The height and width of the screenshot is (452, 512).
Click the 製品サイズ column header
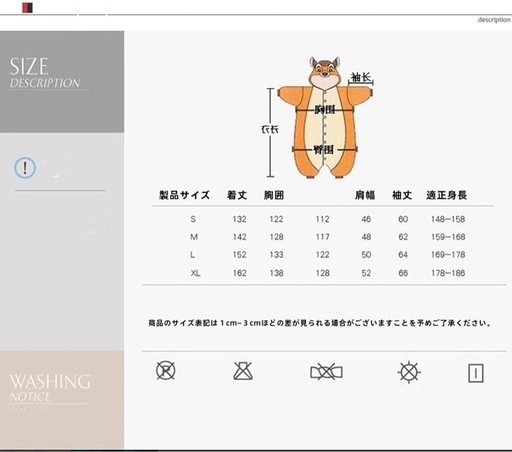coord(184,195)
